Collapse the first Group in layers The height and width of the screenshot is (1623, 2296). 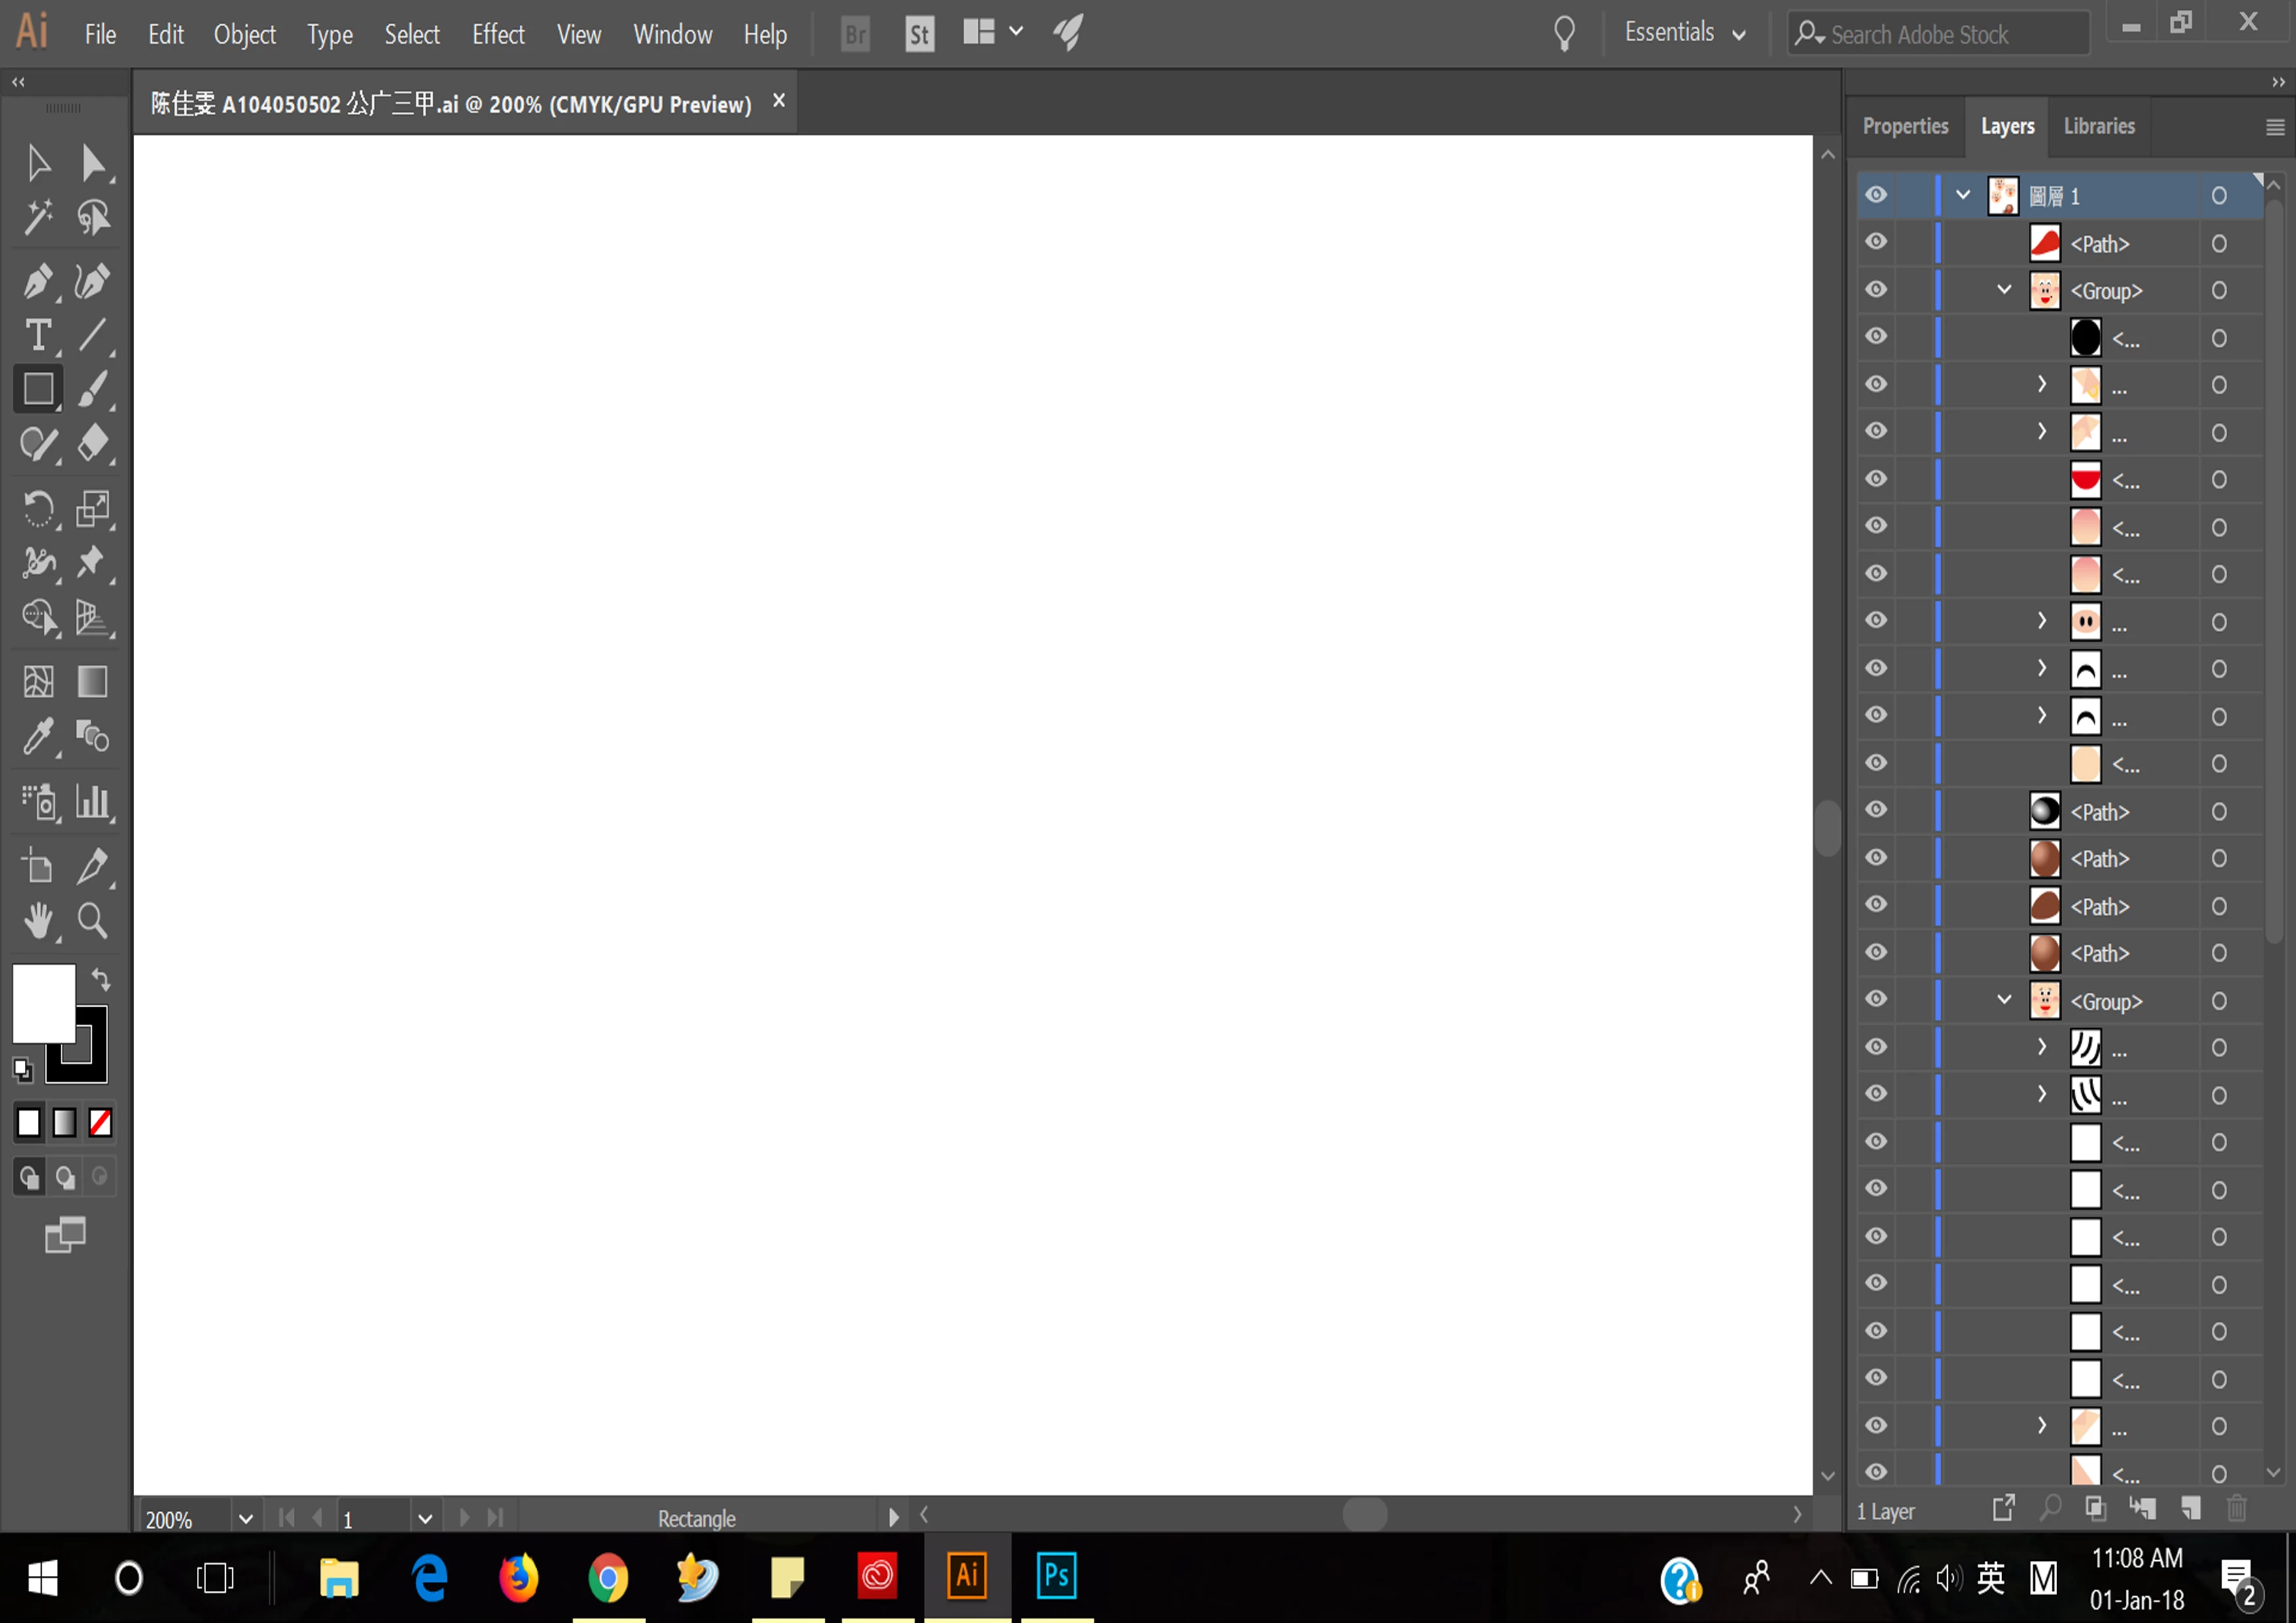click(x=2004, y=290)
